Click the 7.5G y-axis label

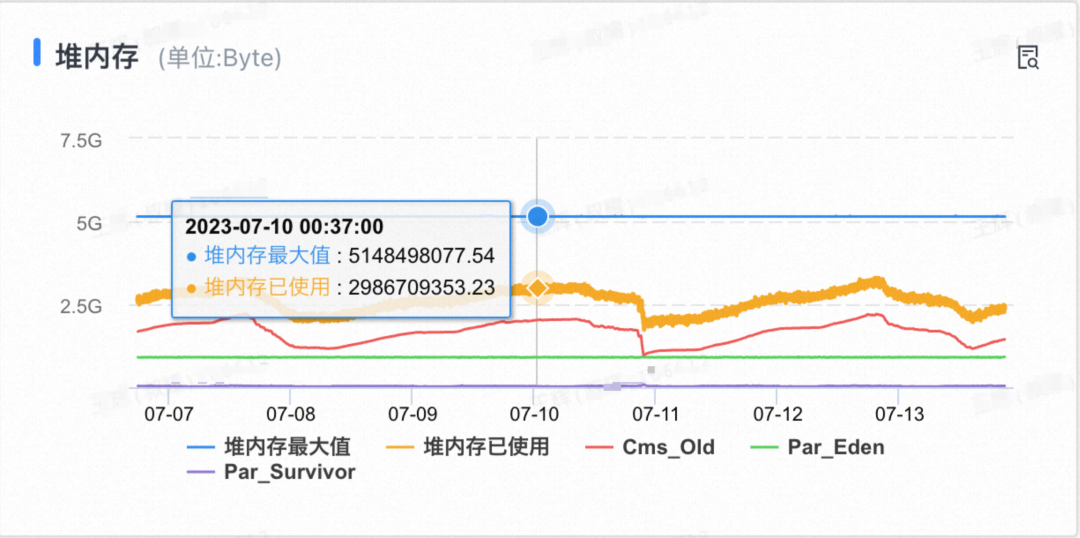click(x=81, y=140)
